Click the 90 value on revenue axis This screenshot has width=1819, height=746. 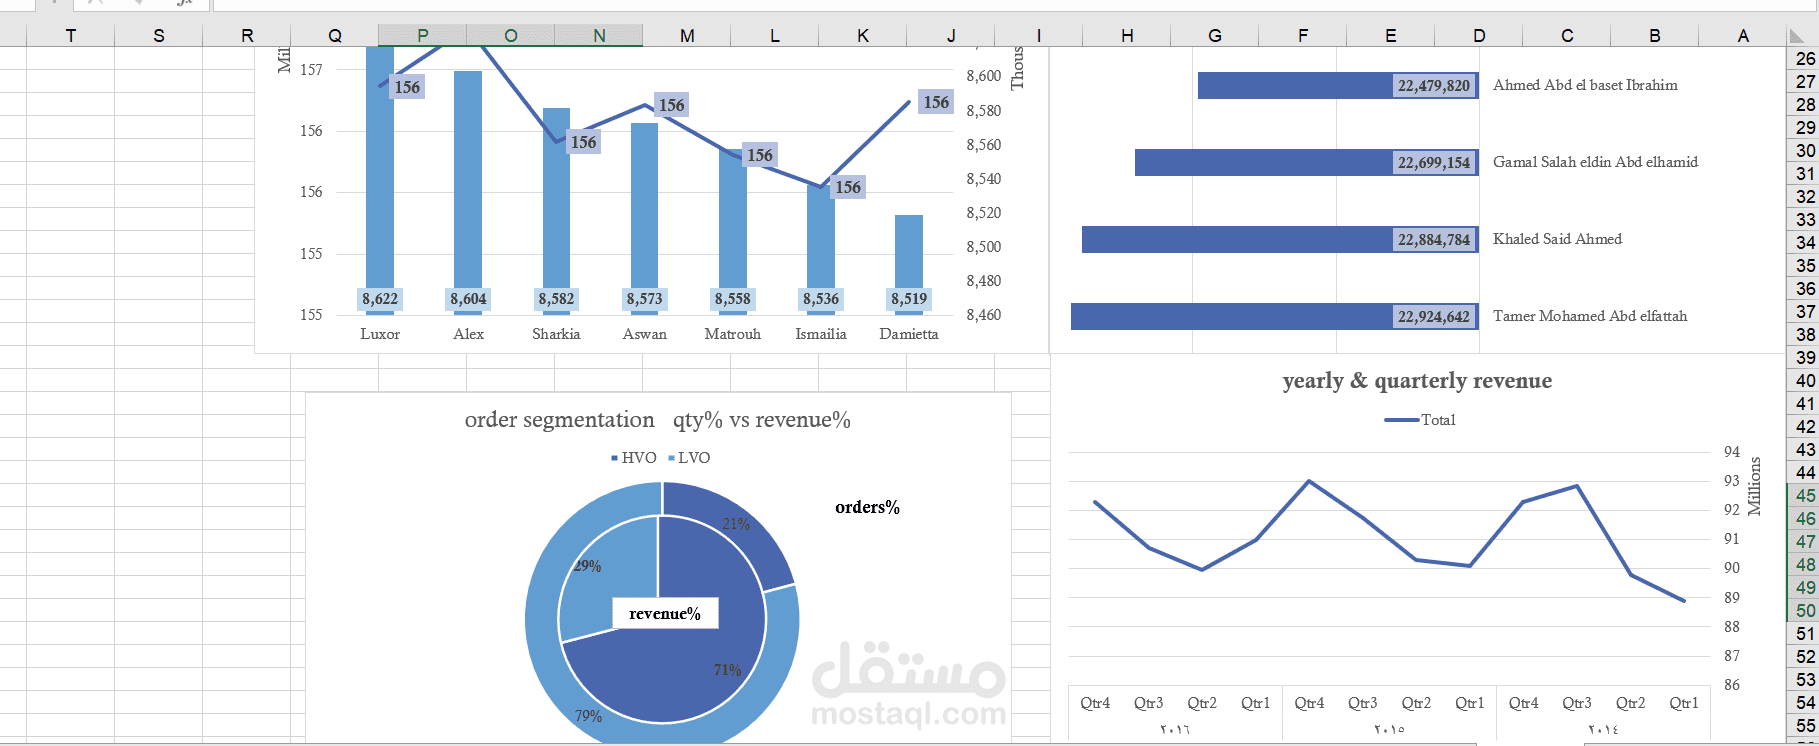(x=1732, y=568)
